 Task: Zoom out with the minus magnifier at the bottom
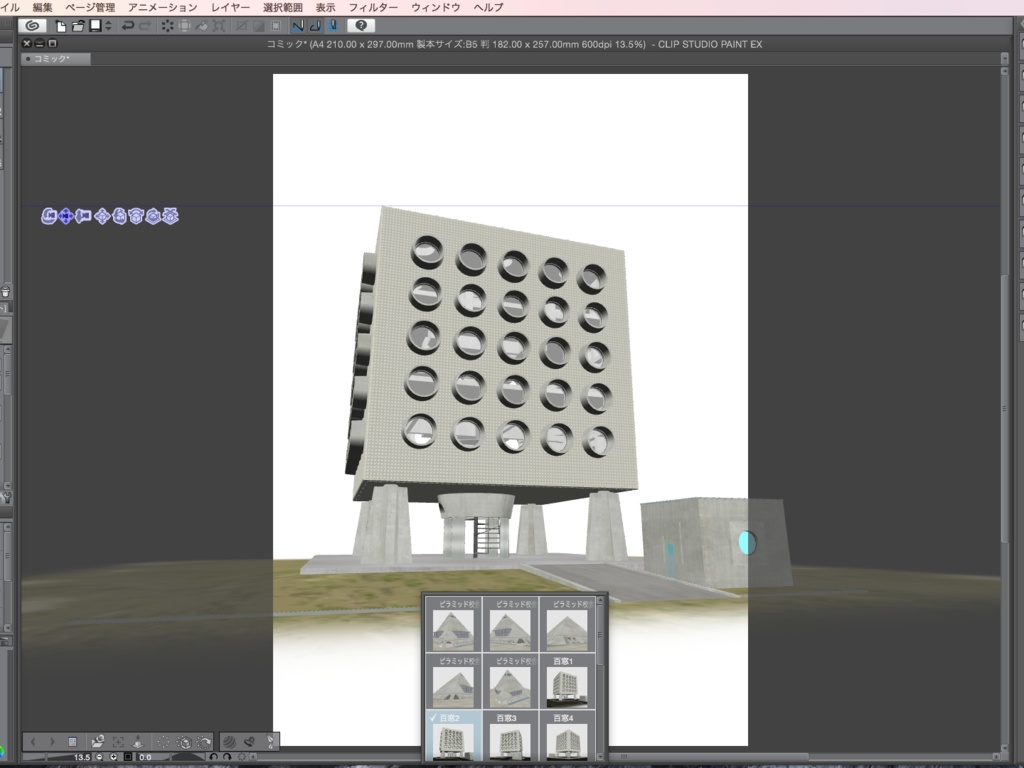click(100, 756)
